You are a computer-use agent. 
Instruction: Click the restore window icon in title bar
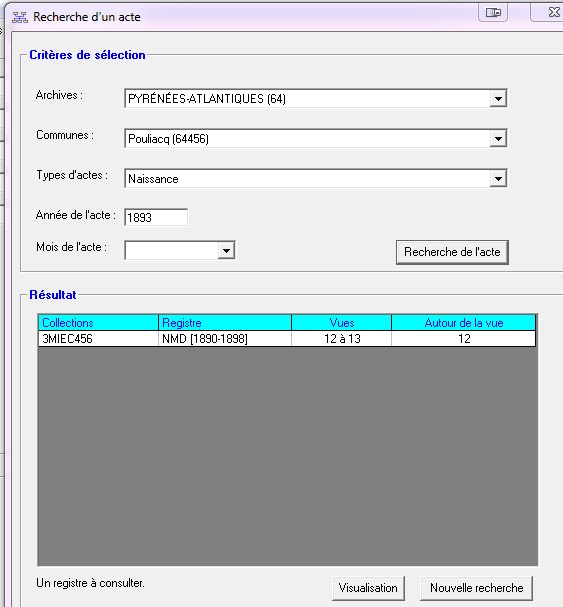pos(493,12)
